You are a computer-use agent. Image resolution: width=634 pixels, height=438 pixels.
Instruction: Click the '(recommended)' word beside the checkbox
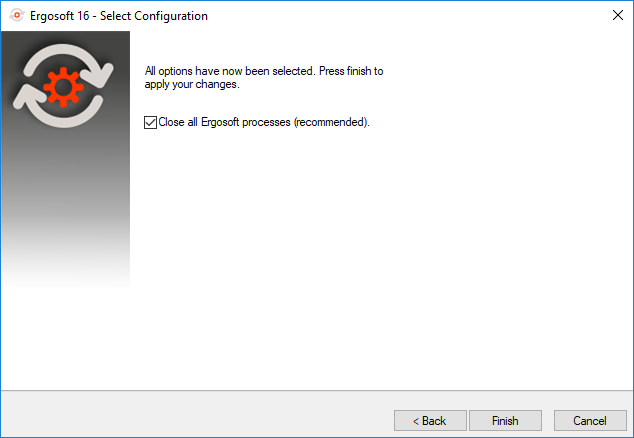pos(332,122)
